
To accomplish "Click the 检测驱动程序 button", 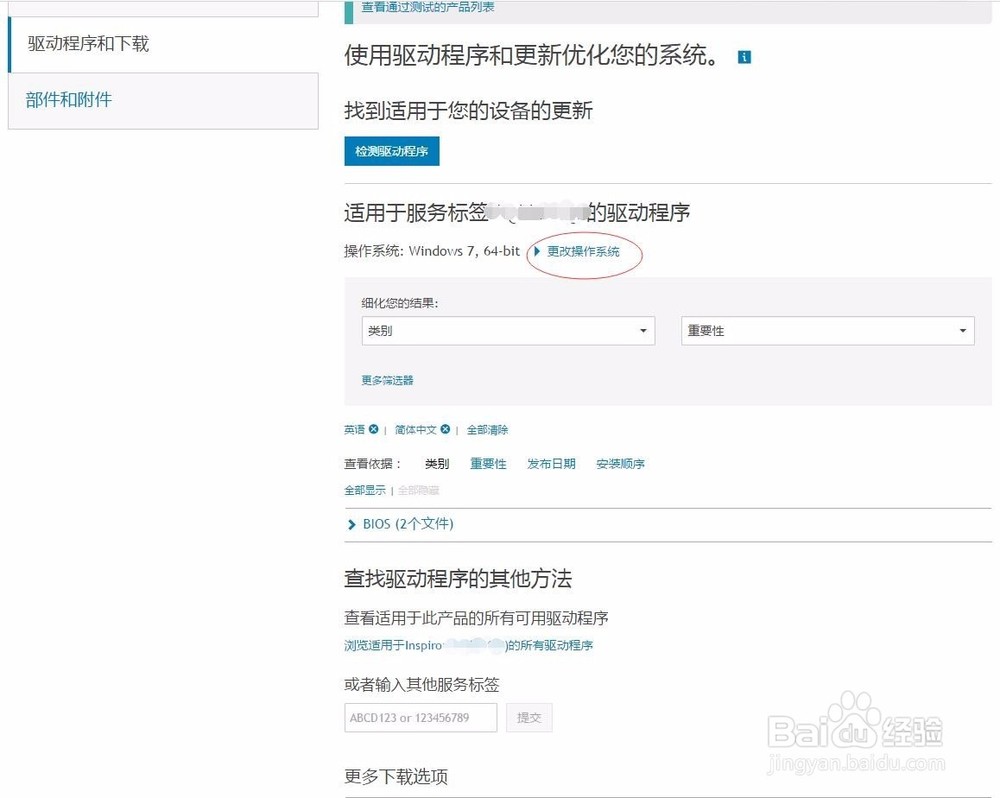I will coord(392,151).
